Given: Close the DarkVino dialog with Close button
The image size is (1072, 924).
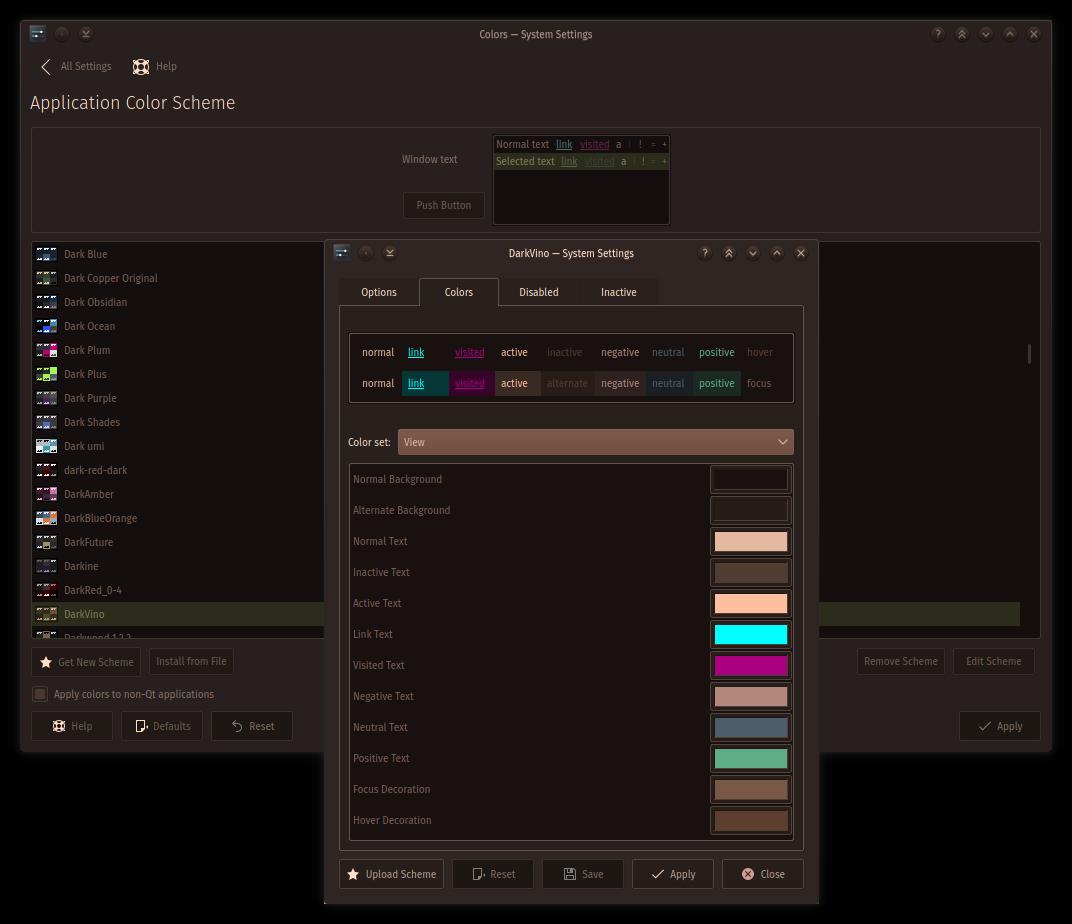Looking at the screenshot, I should 763,874.
